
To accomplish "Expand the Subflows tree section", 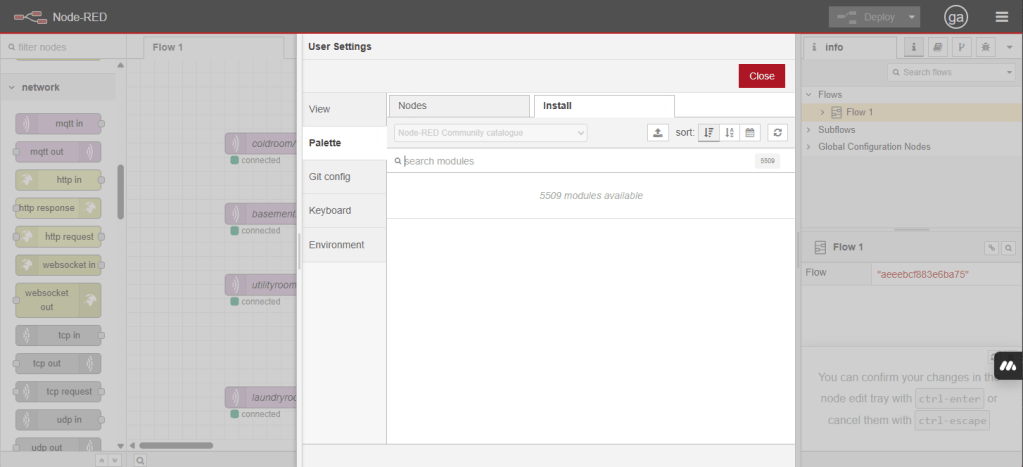I will [x=810, y=130].
